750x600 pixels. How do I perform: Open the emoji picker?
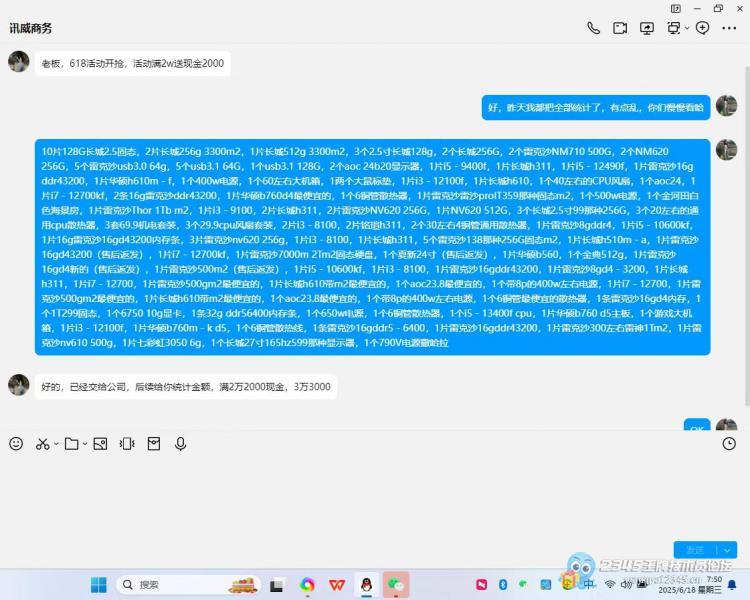[16, 444]
